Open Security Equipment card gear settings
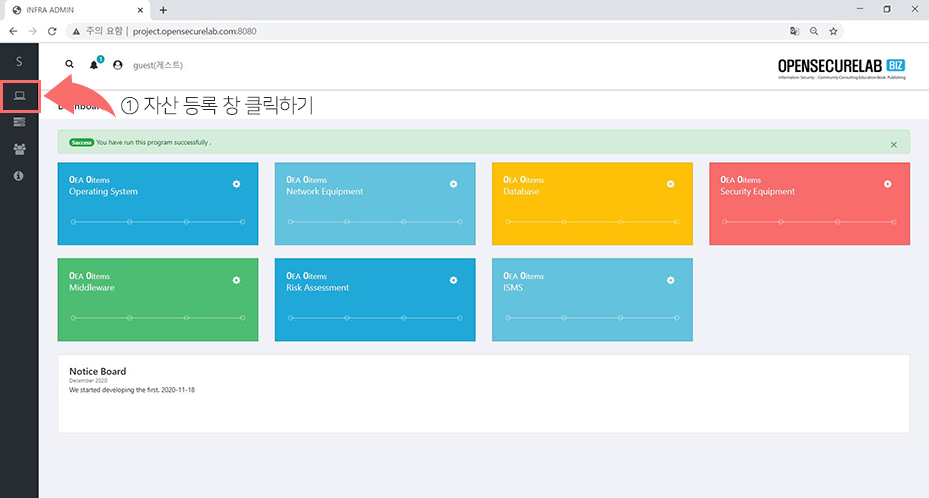 tap(887, 184)
